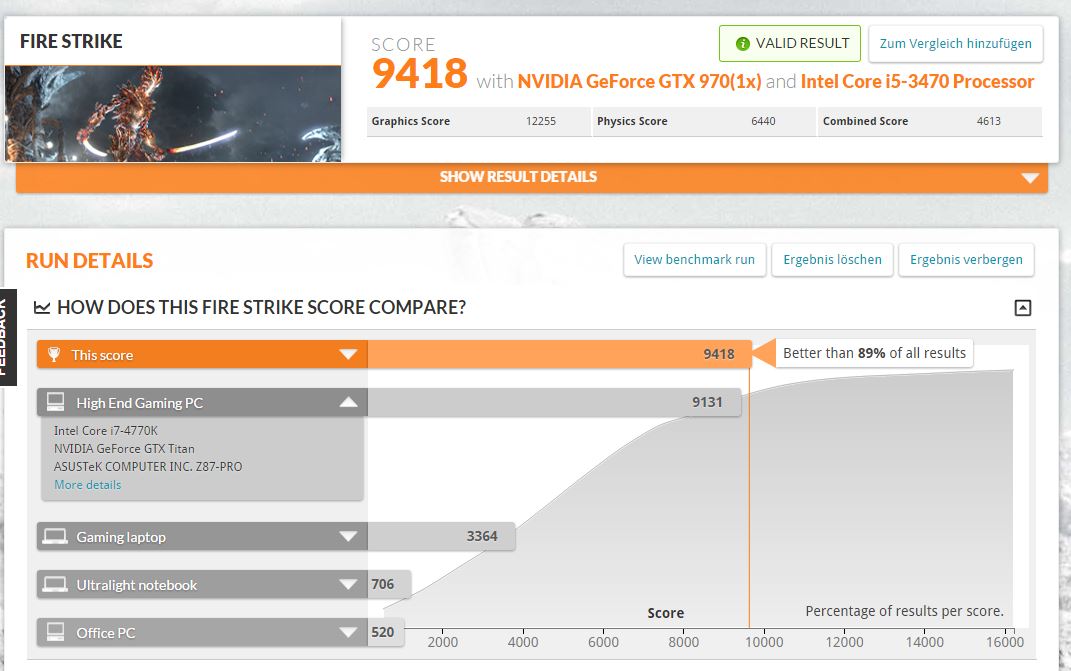1071x671 pixels.
Task: Click the 16000 axis label on chart
Action: click(1005, 642)
